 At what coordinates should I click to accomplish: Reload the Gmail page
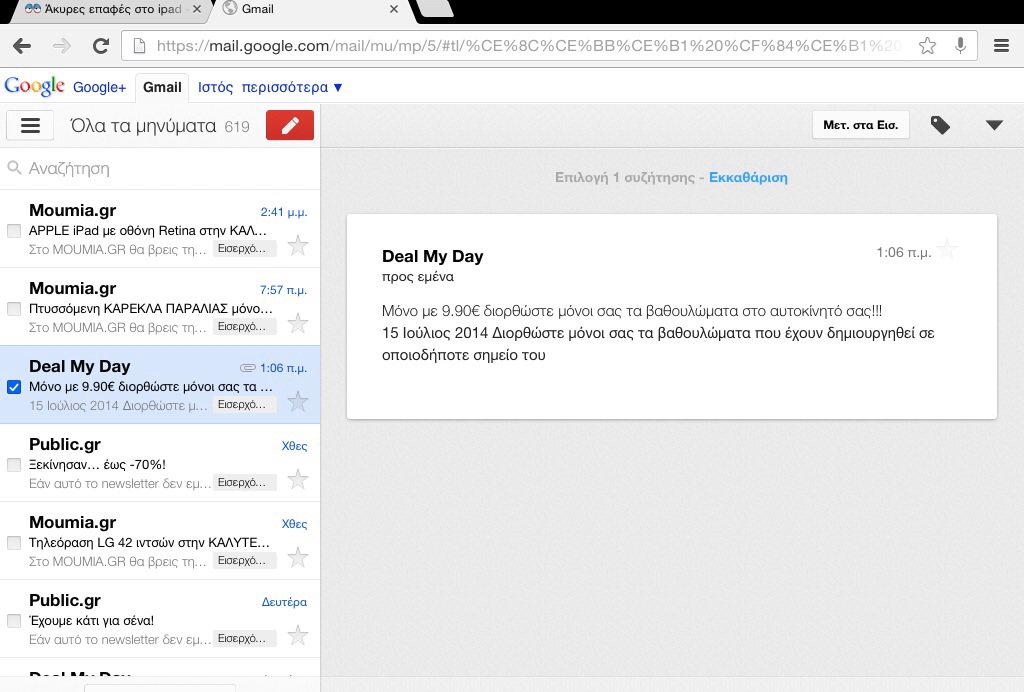pyautogui.click(x=101, y=46)
